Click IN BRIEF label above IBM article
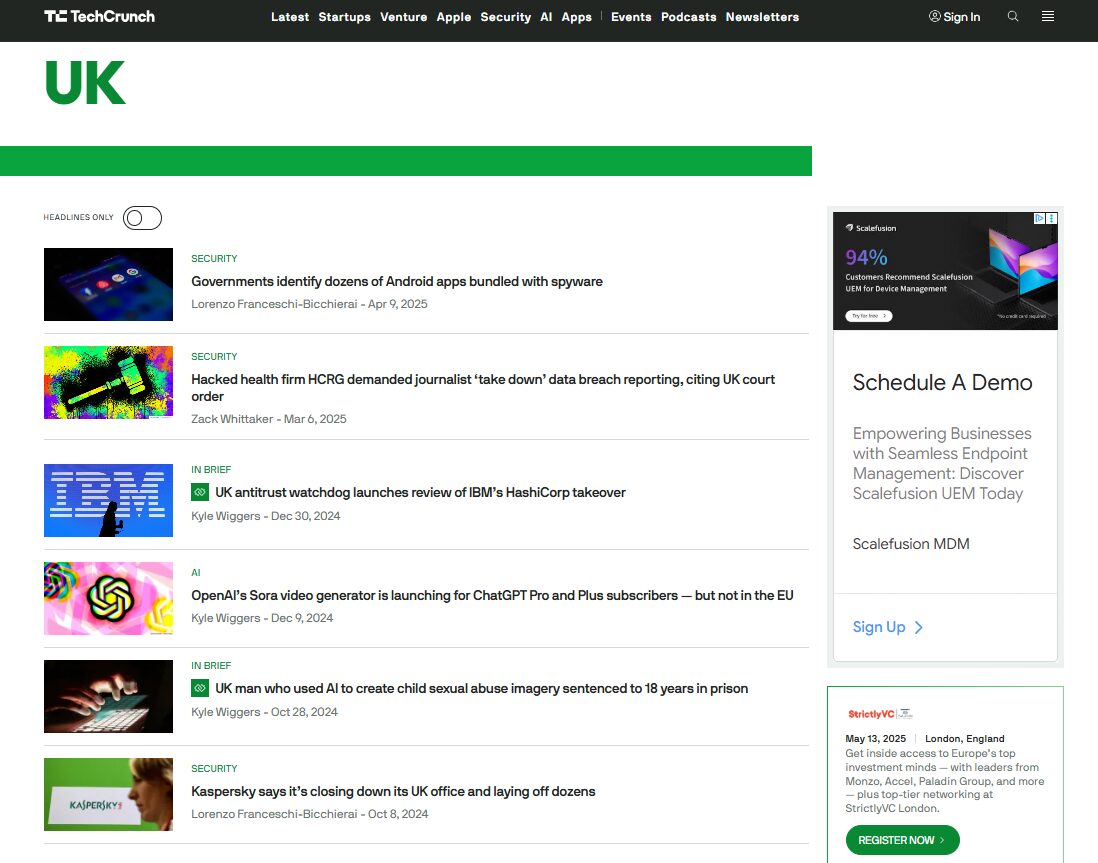This screenshot has height=863, width=1098. click(211, 469)
